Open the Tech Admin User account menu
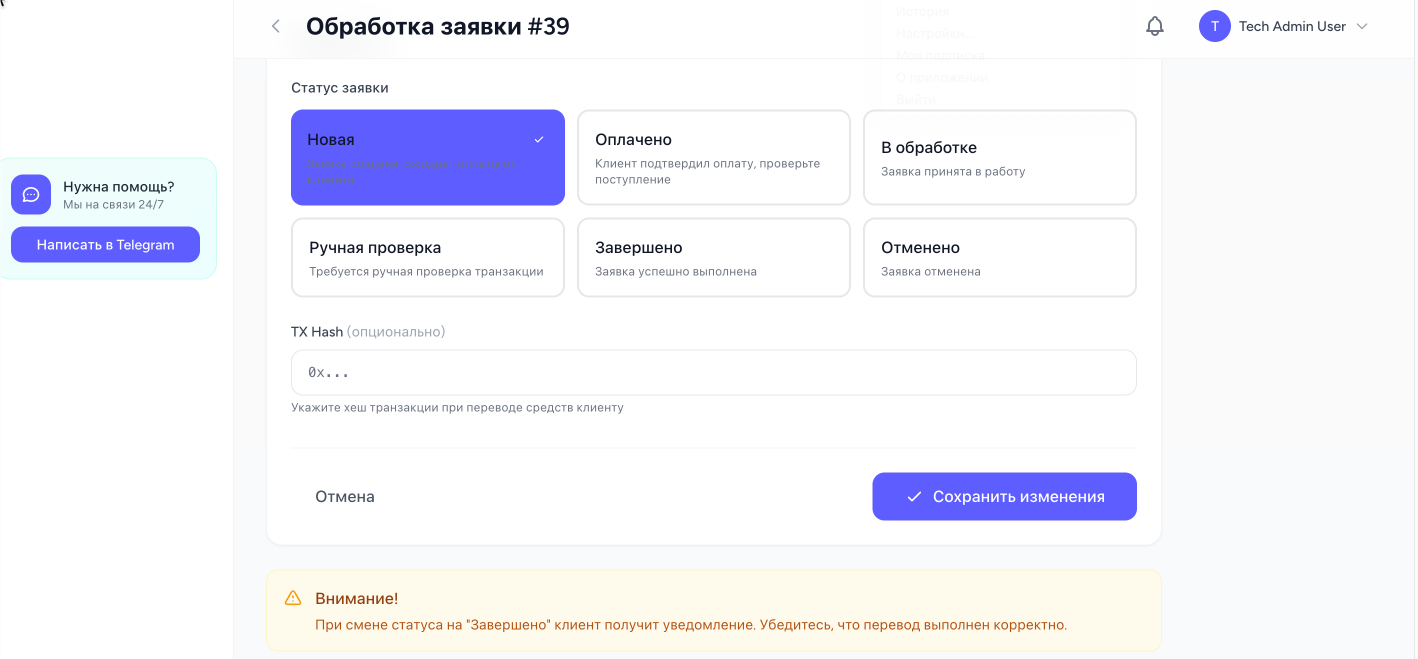This screenshot has width=1418, height=659. point(1292,27)
